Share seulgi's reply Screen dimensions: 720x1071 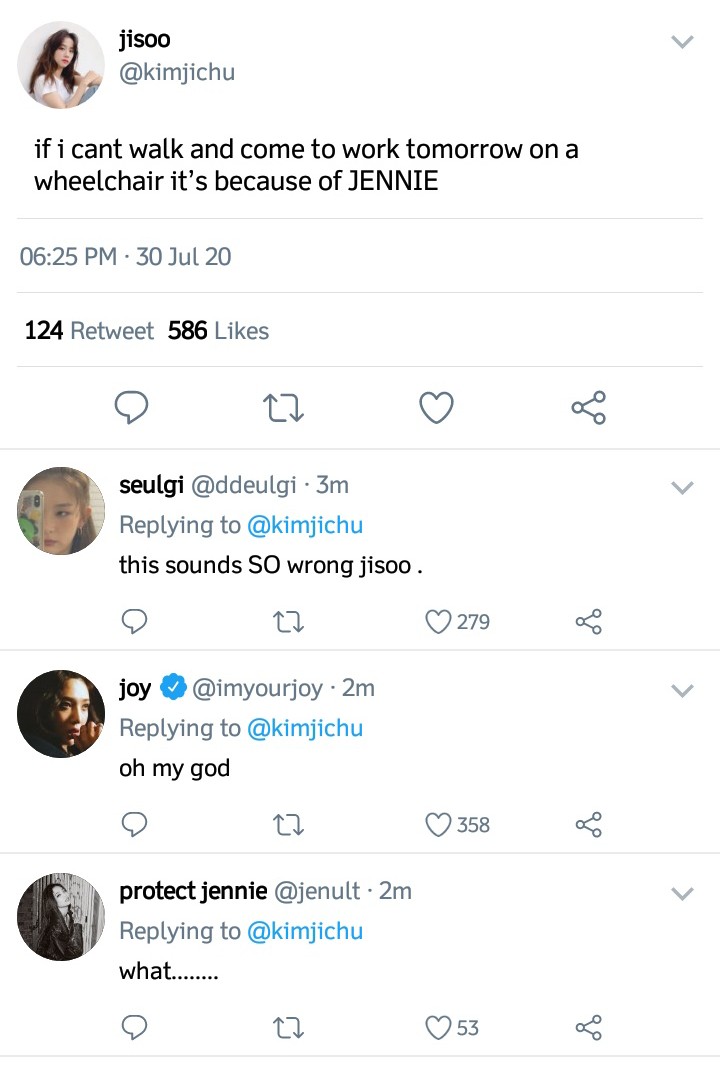point(589,622)
